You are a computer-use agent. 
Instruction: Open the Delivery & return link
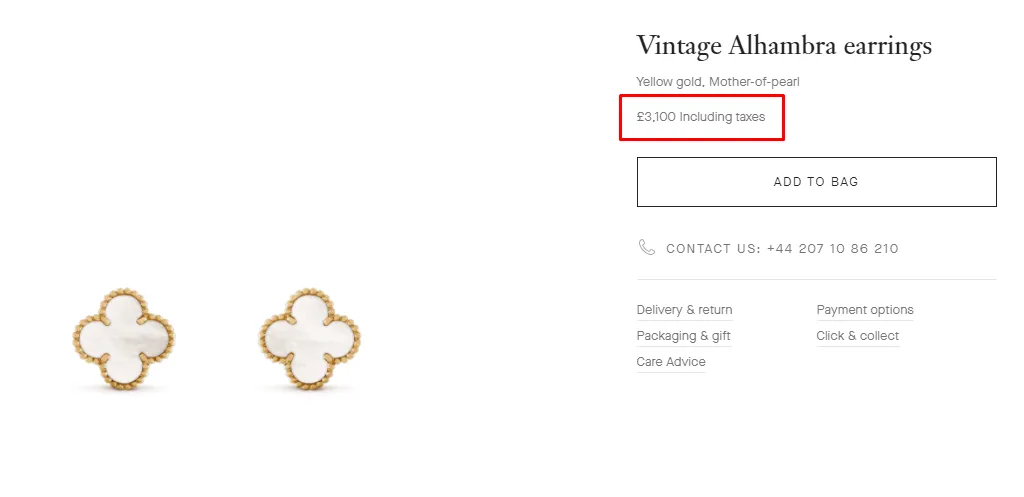[x=684, y=310]
